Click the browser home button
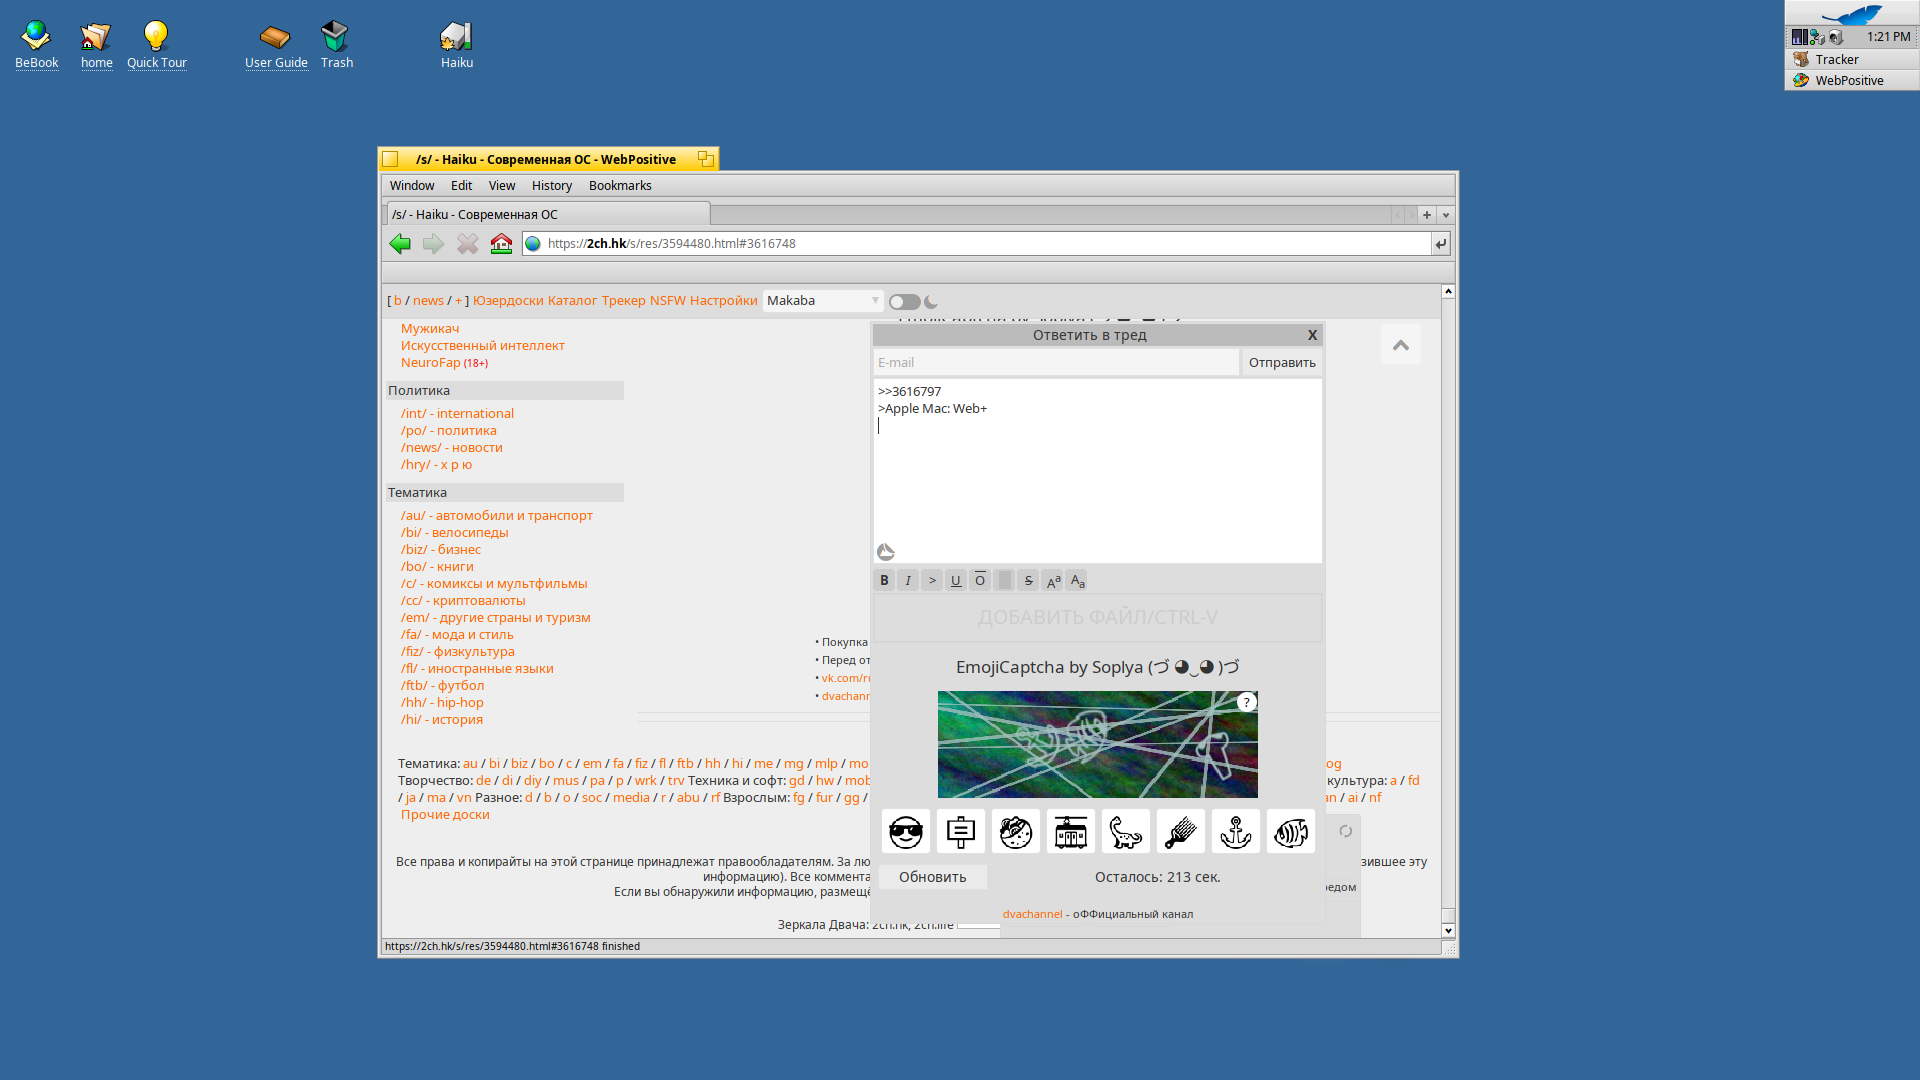This screenshot has width=1920, height=1080. point(501,244)
